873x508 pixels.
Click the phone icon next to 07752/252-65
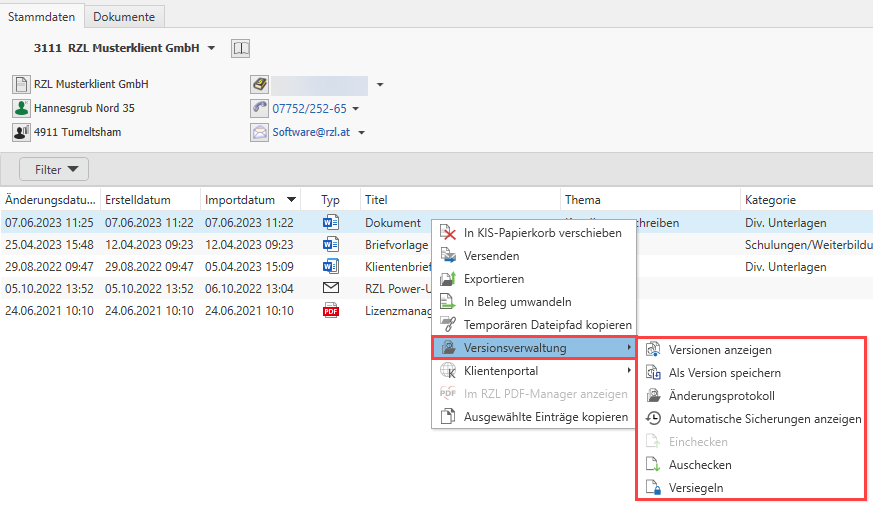[x=259, y=108]
